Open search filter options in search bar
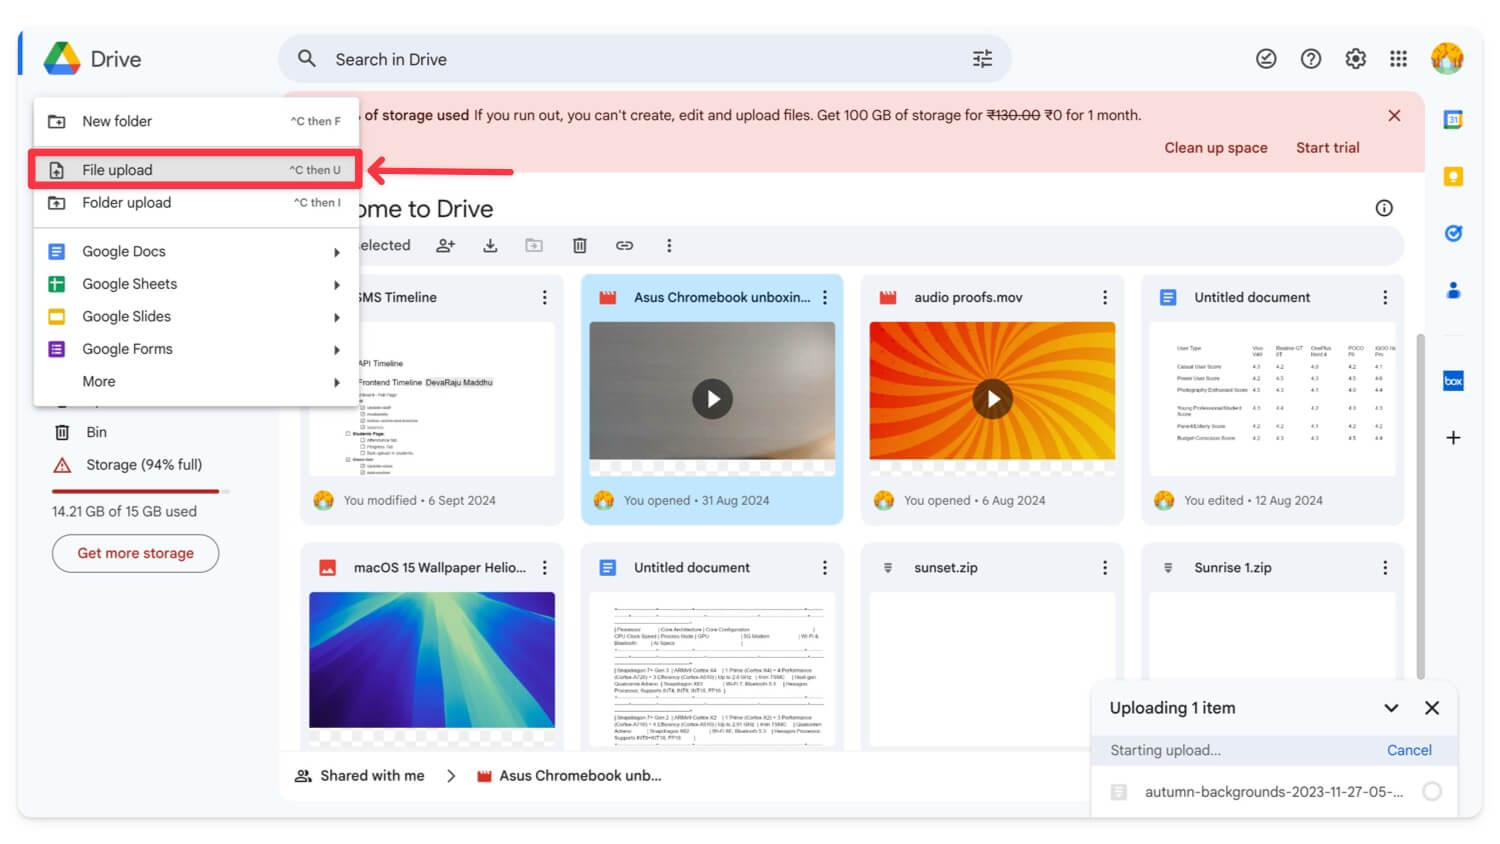 click(x=982, y=59)
